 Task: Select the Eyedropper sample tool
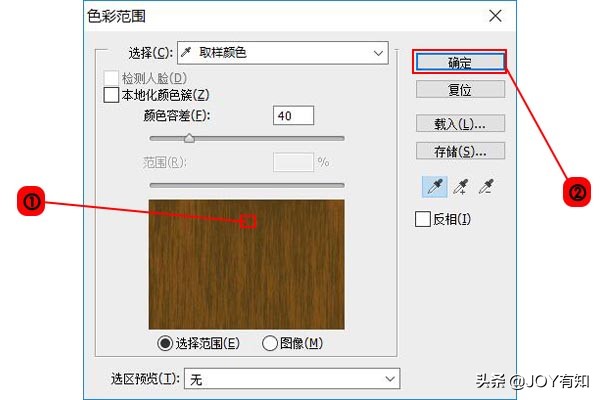[x=435, y=186]
